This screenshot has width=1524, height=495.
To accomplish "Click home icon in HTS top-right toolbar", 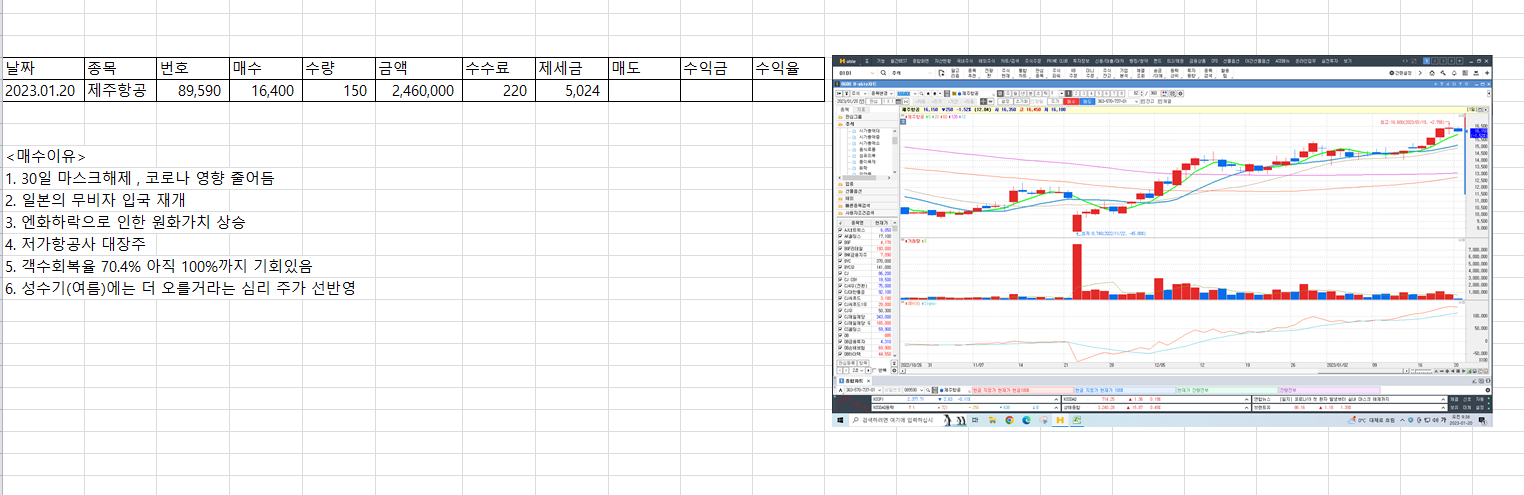I will click(1432, 73).
